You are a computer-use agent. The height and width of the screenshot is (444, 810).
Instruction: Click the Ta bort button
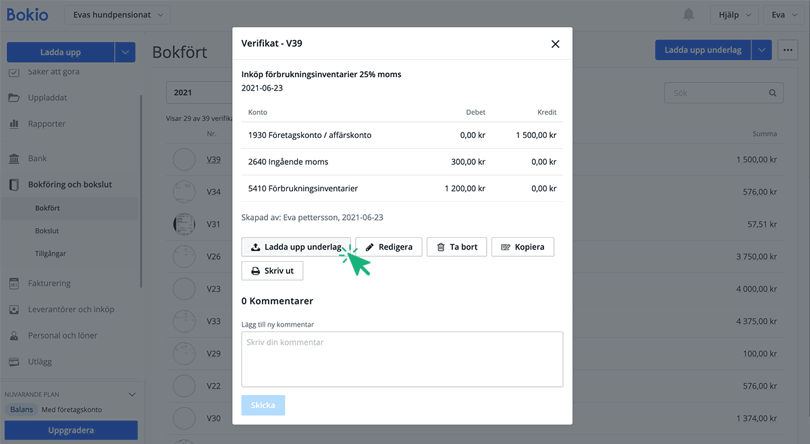(x=456, y=247)
